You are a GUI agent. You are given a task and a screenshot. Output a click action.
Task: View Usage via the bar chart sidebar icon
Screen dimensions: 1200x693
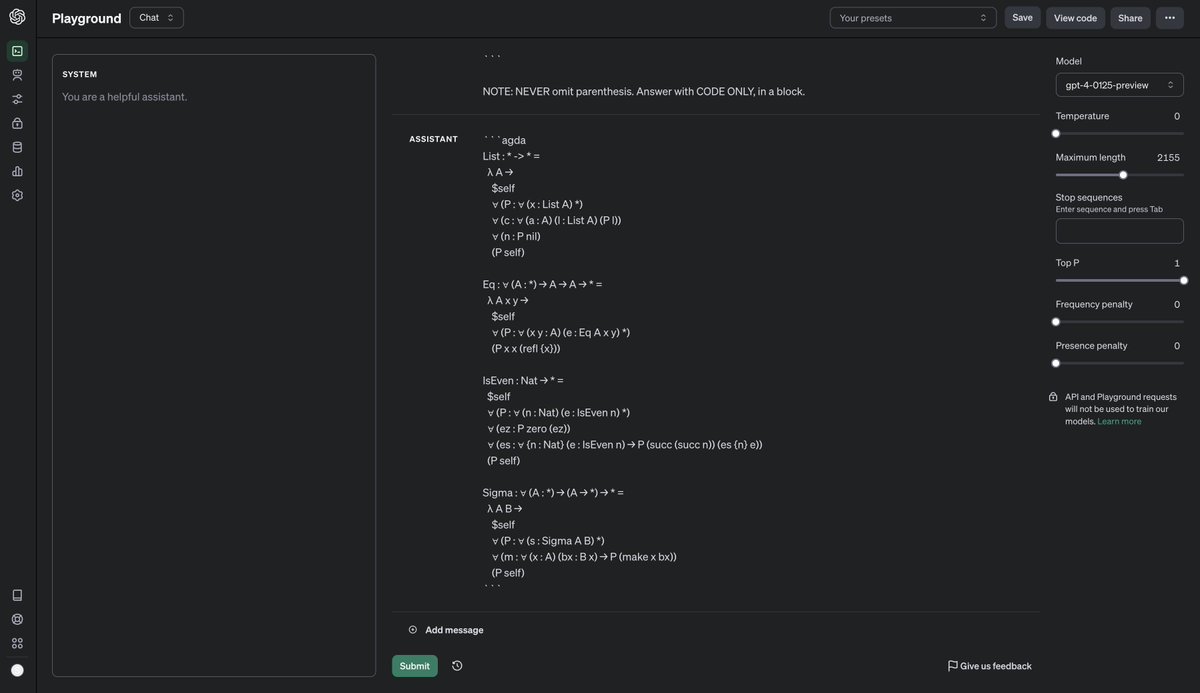17,171
